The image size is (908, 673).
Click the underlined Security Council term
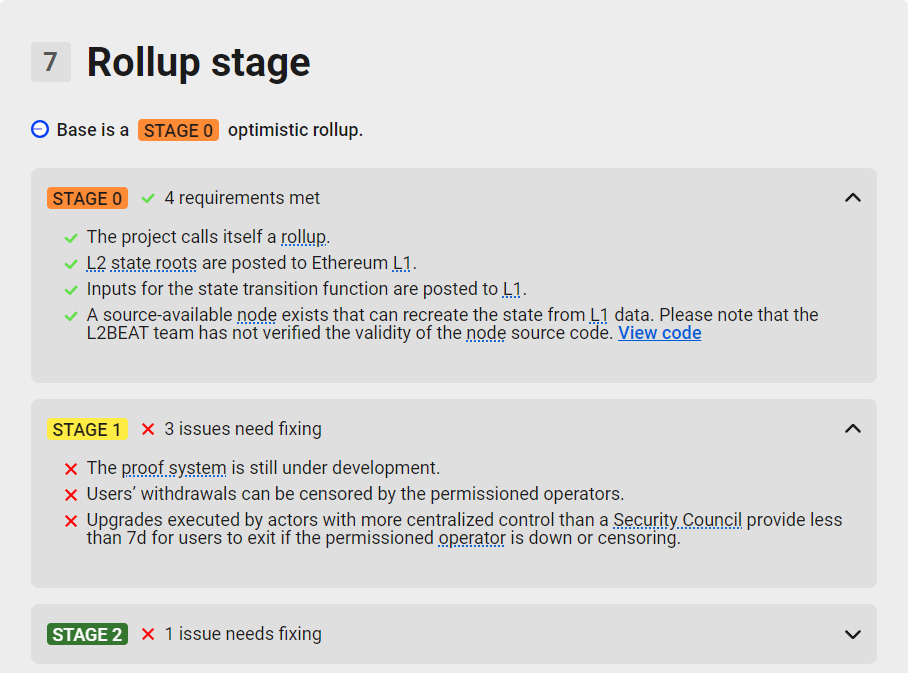point(677,520)
